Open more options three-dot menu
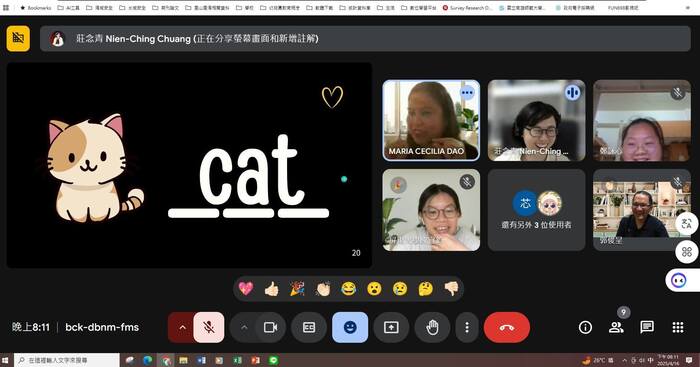 [x=467, y=327]
